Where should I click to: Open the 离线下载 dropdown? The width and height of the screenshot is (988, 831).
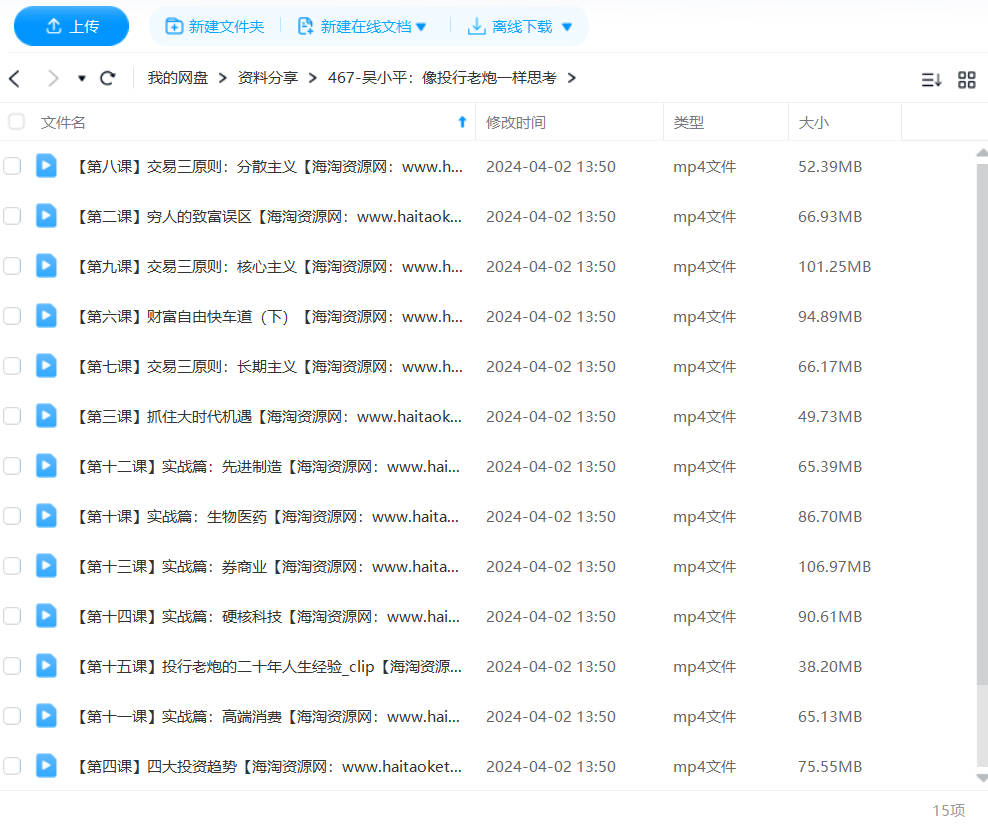(x=520, y=26)
